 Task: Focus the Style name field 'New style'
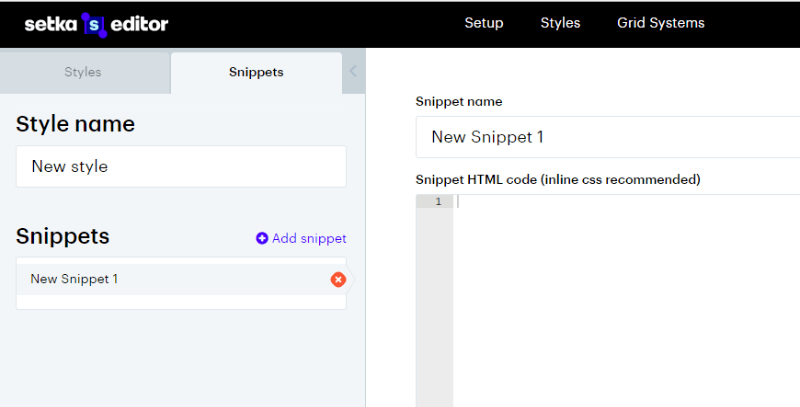[x=181, y=166]
